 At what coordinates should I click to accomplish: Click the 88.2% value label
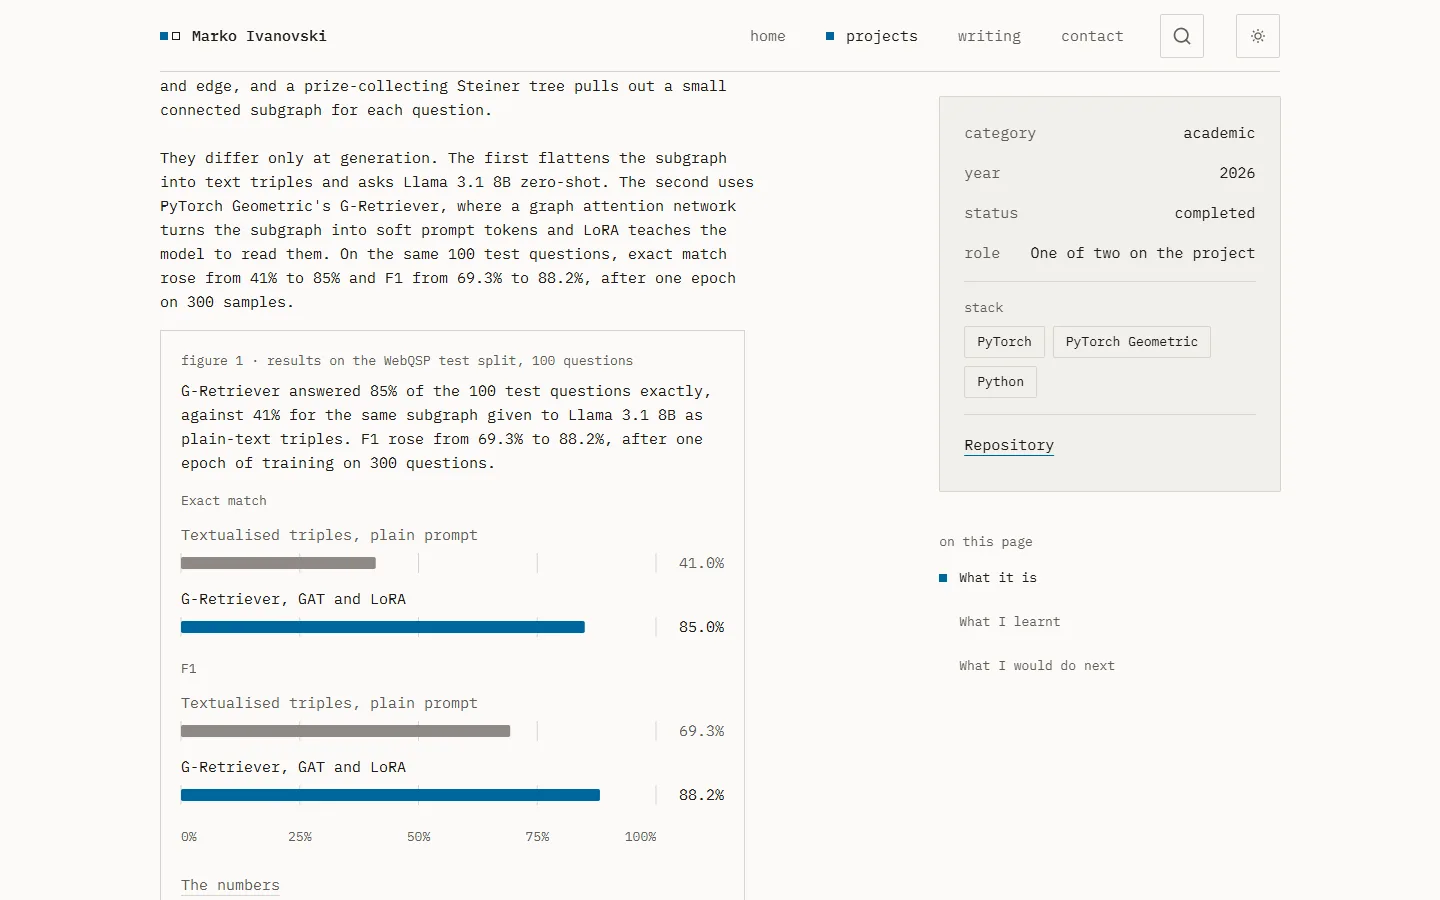pyautogui.click(x=701, y=795)
